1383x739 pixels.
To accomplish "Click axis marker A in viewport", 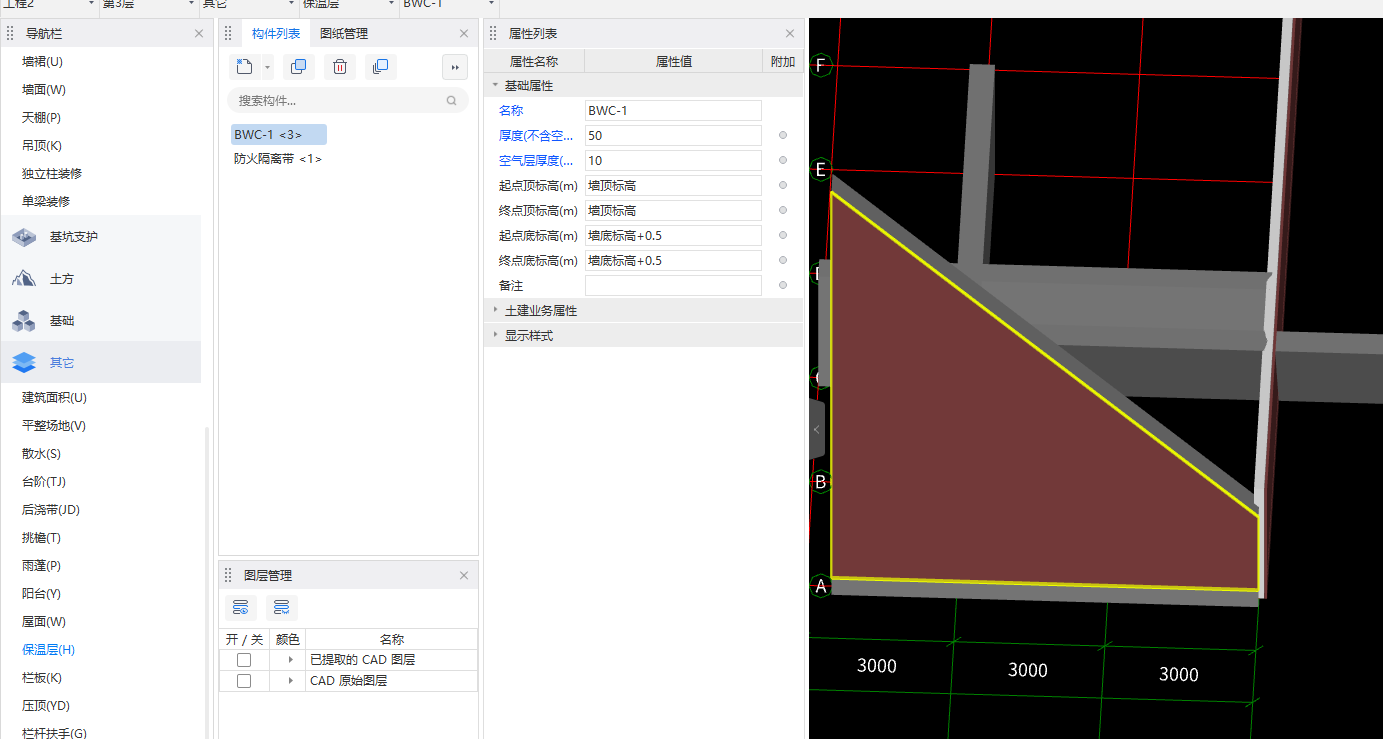I will tap(821, 586).
